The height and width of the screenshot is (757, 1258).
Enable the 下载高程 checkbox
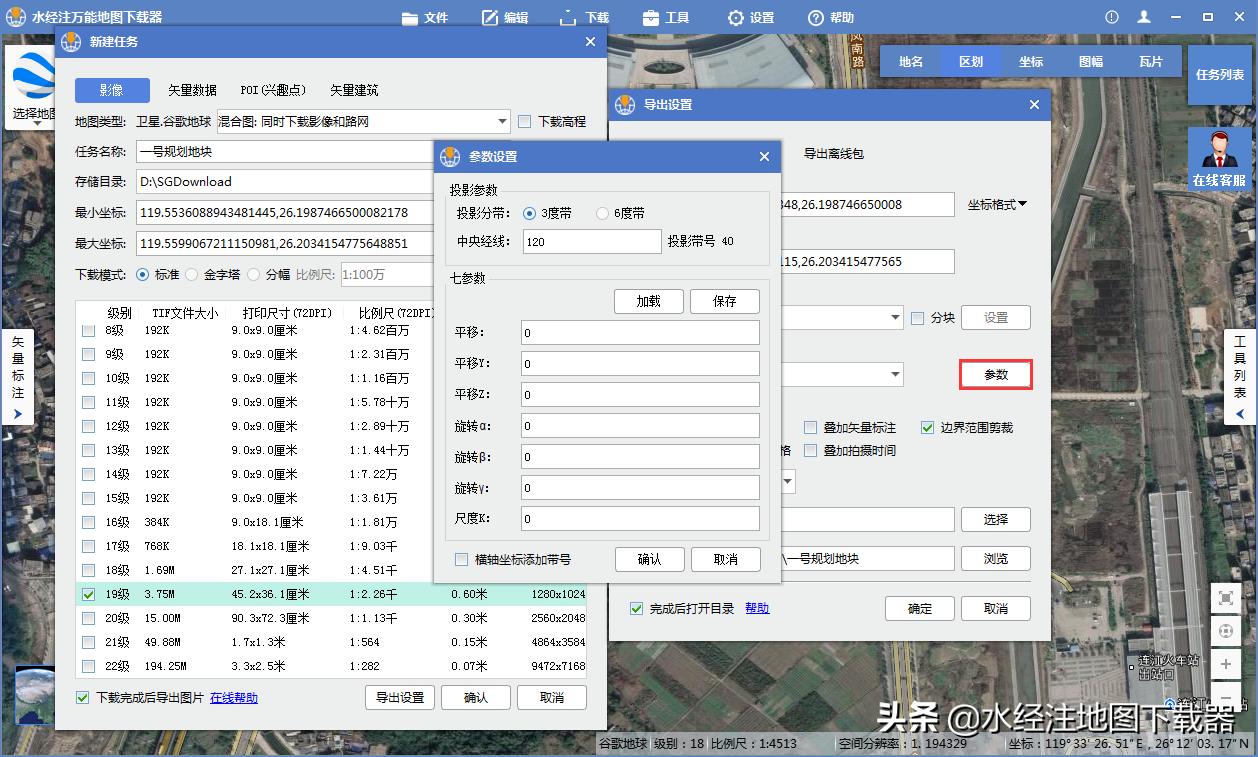coord(524,121)
